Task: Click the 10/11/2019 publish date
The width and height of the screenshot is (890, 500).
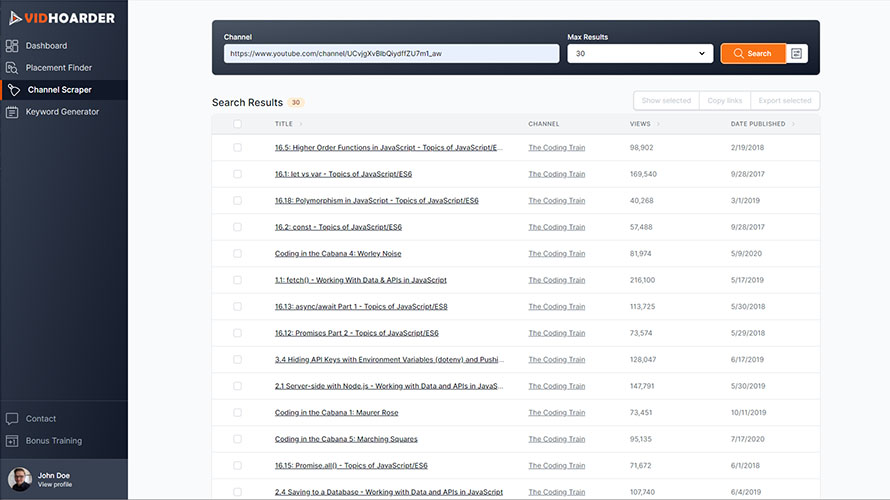Action: [748, 413]
